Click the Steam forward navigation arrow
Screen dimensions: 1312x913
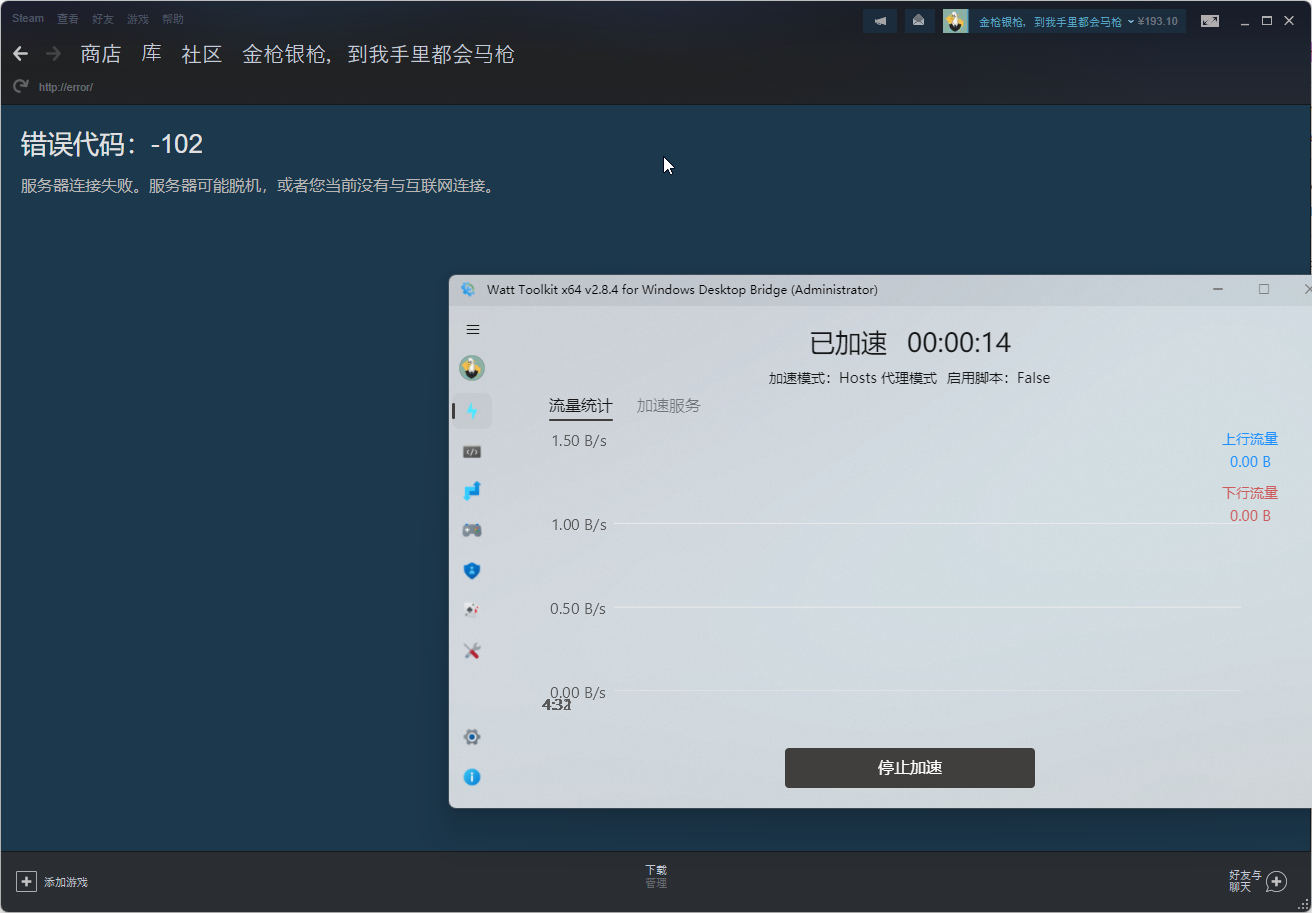click(53, 54)
